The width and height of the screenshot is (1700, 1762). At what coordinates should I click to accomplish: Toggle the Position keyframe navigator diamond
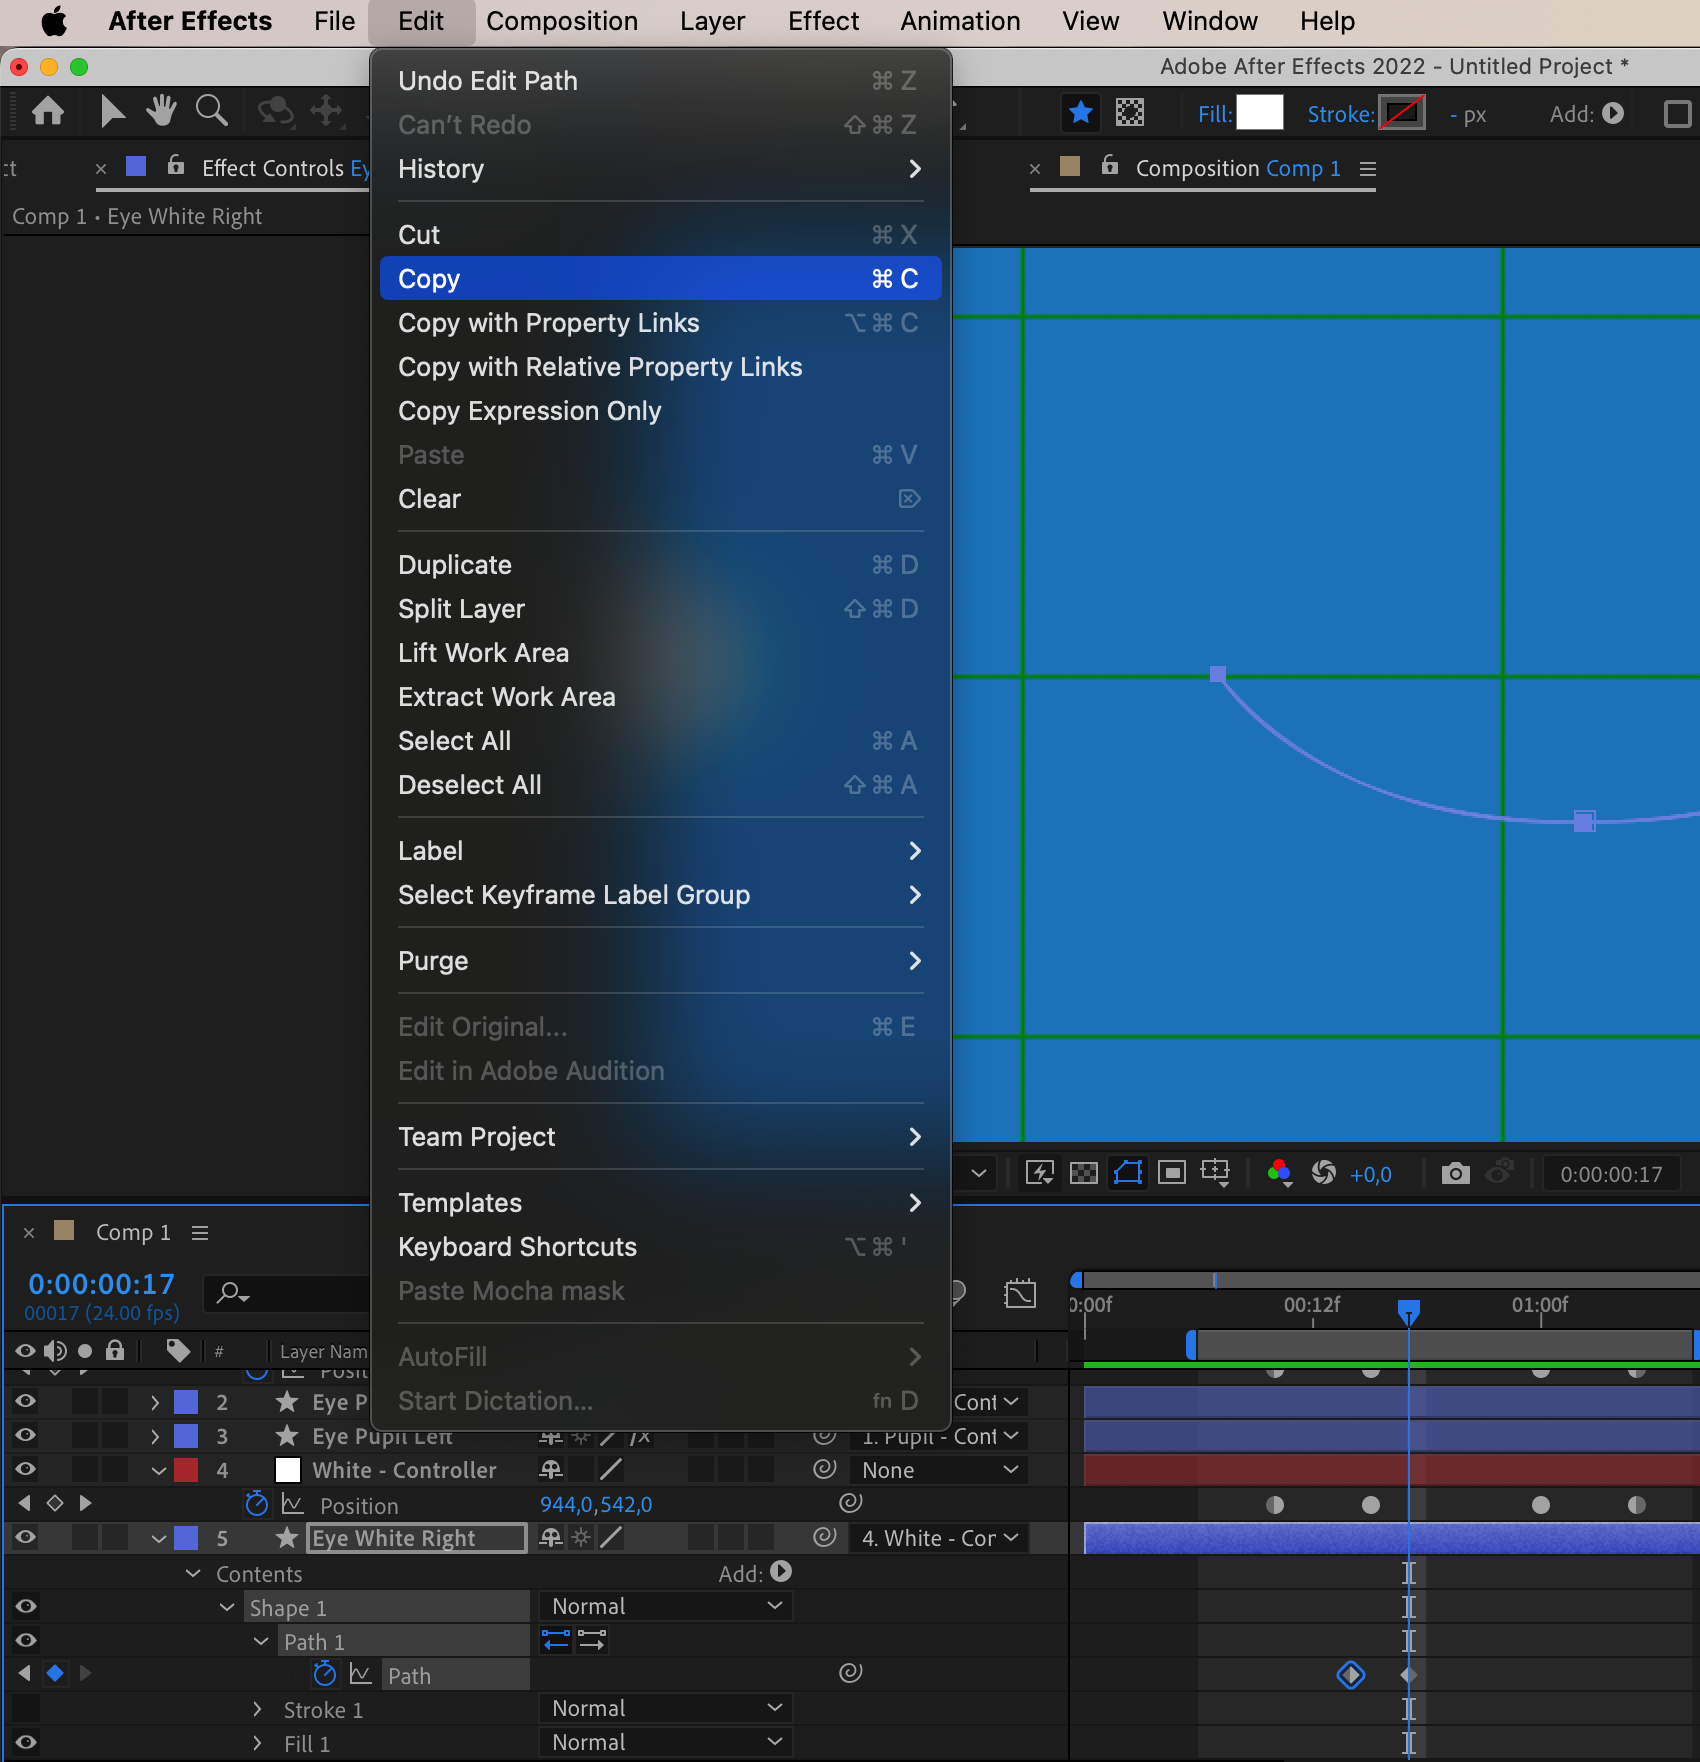point(55,1503)
